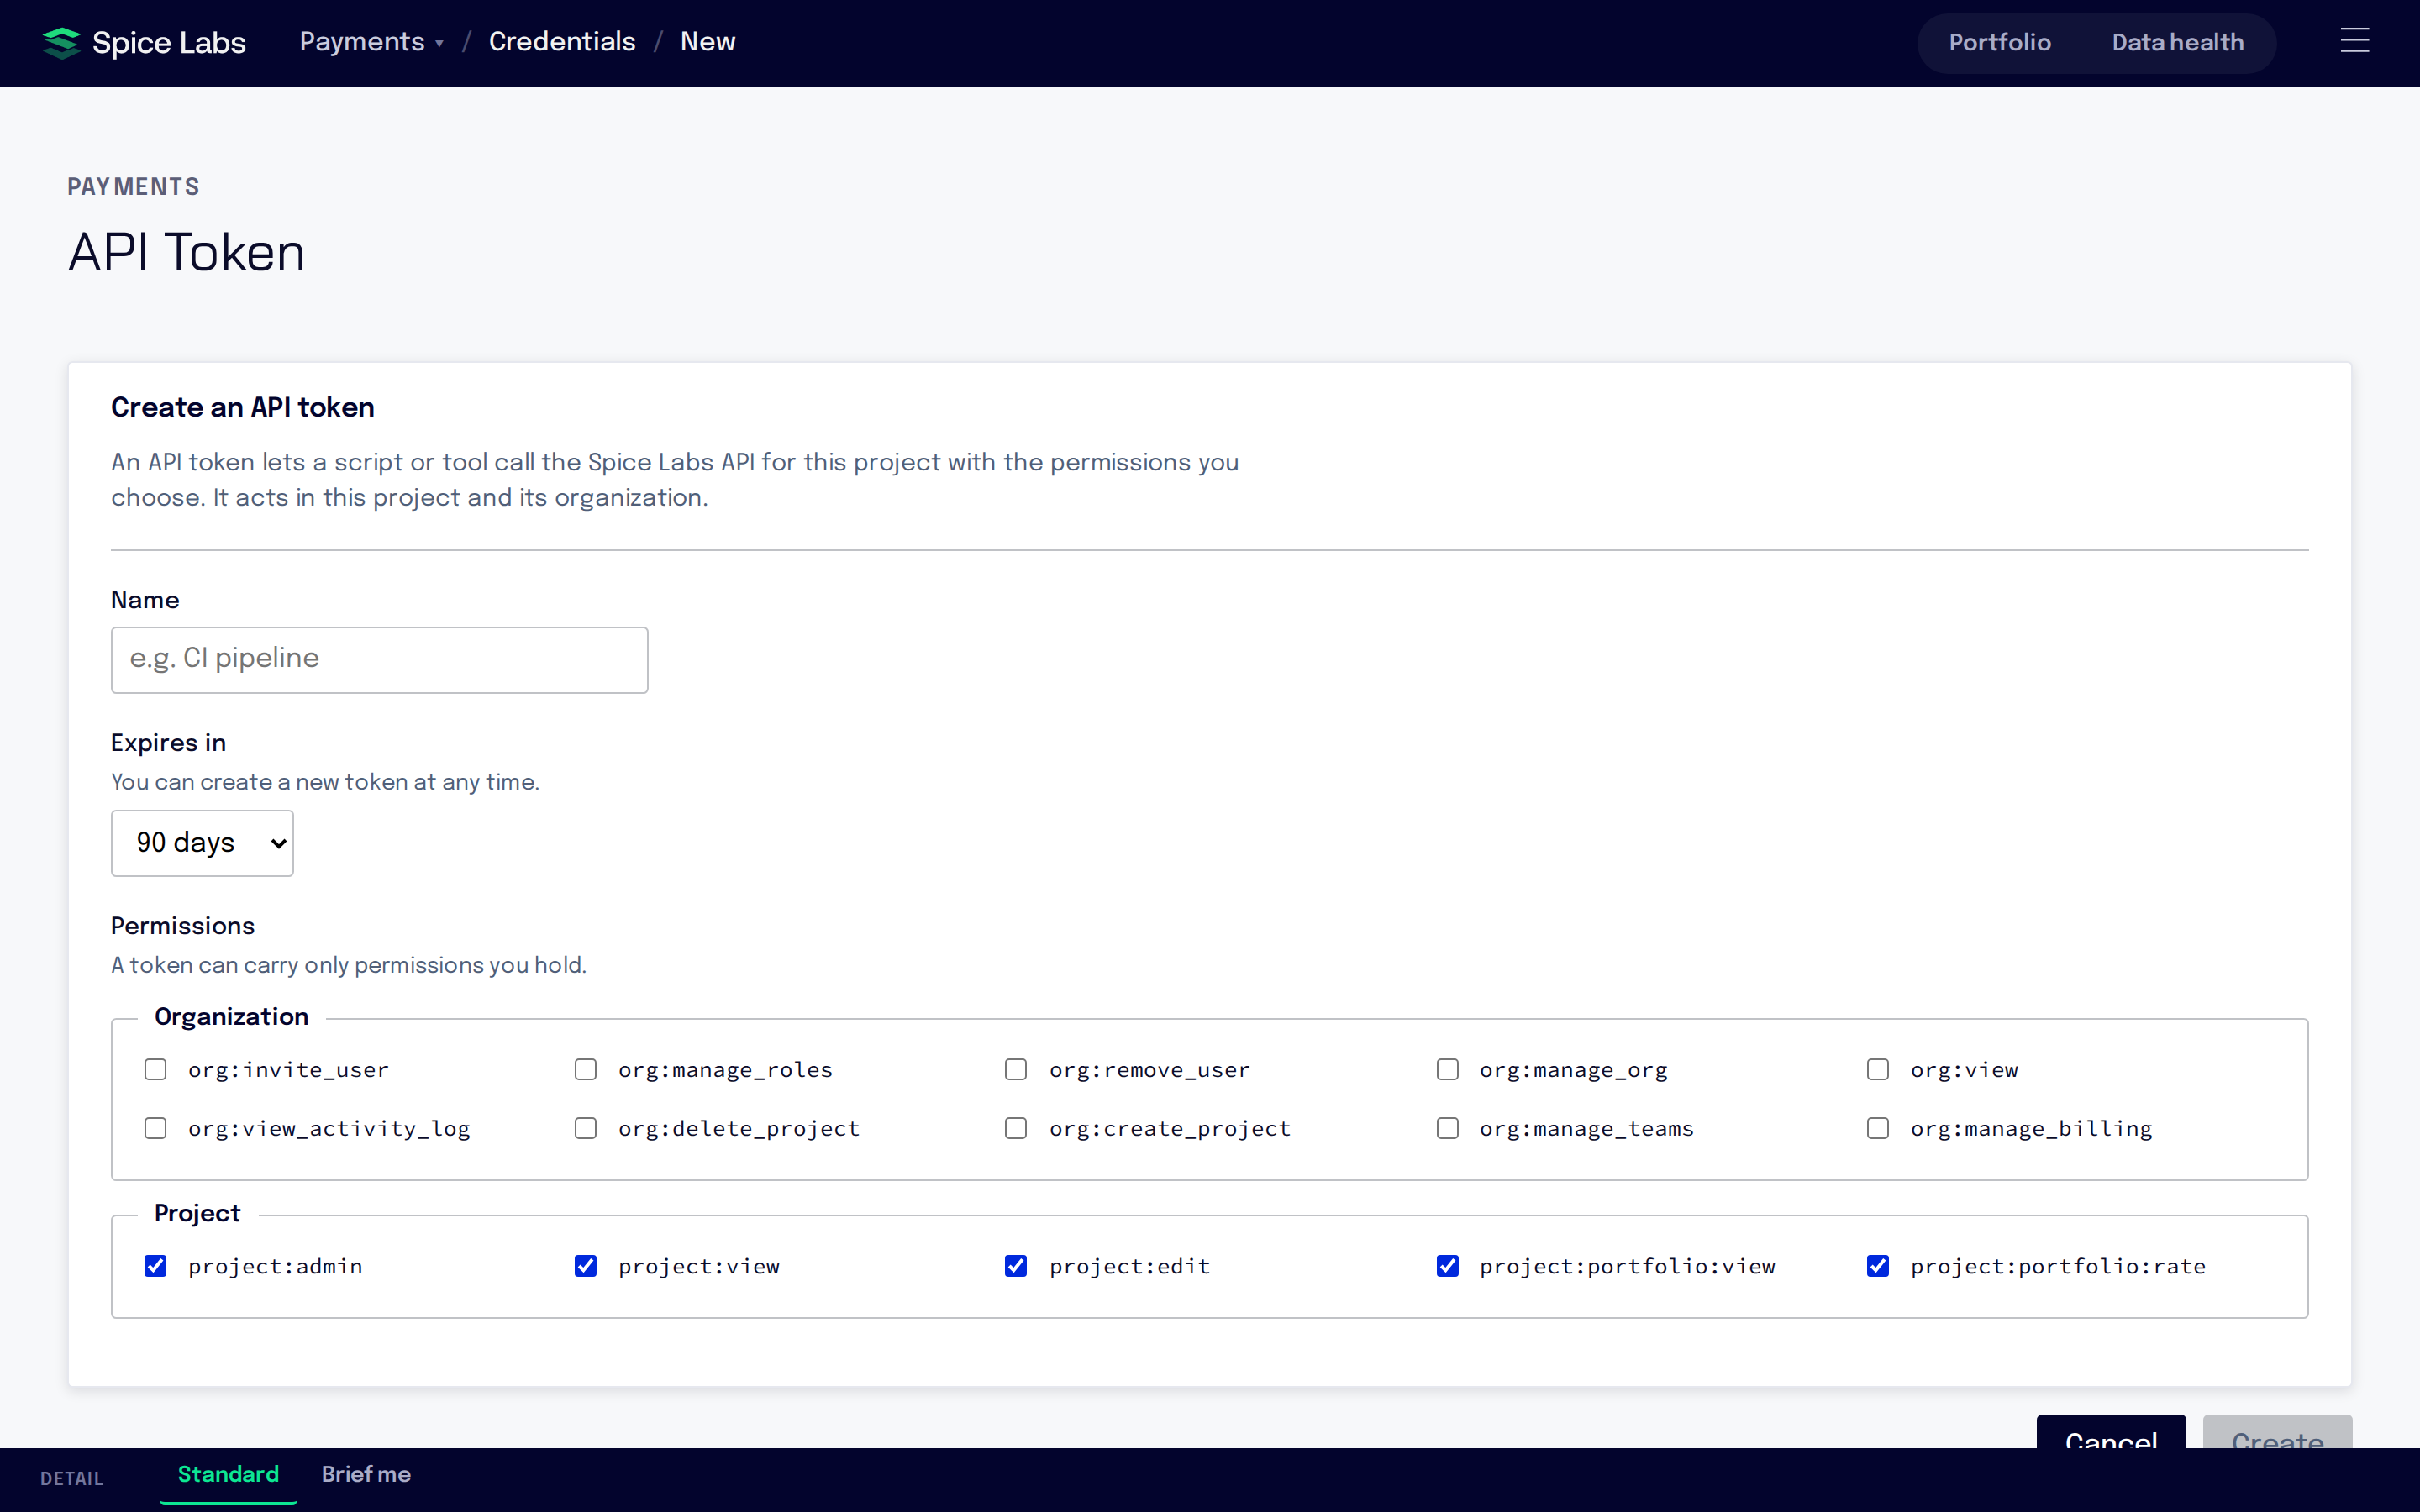This screenshot has height=1512, width=2420.
Task: Uncheck the project:view checkbox
Action: [586, 1266]
